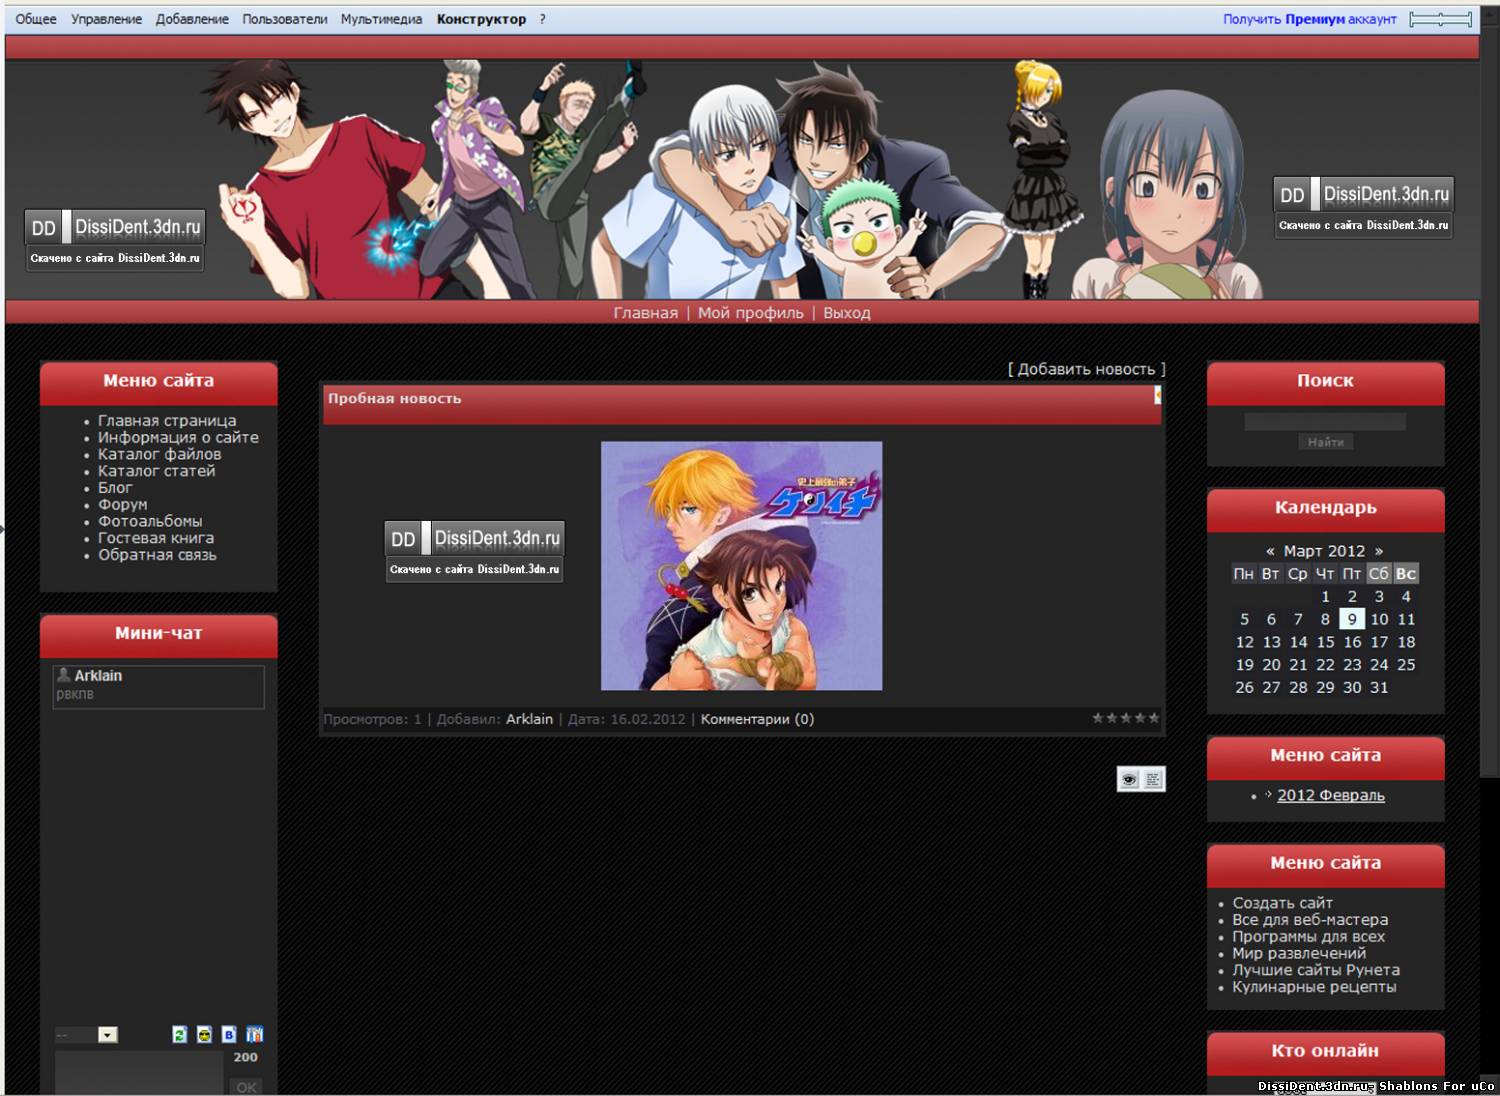Open Гостевая книга menu item
Image resolution: width=1500 pixels, height=1096 pixels.
click(x=156, y=538)
